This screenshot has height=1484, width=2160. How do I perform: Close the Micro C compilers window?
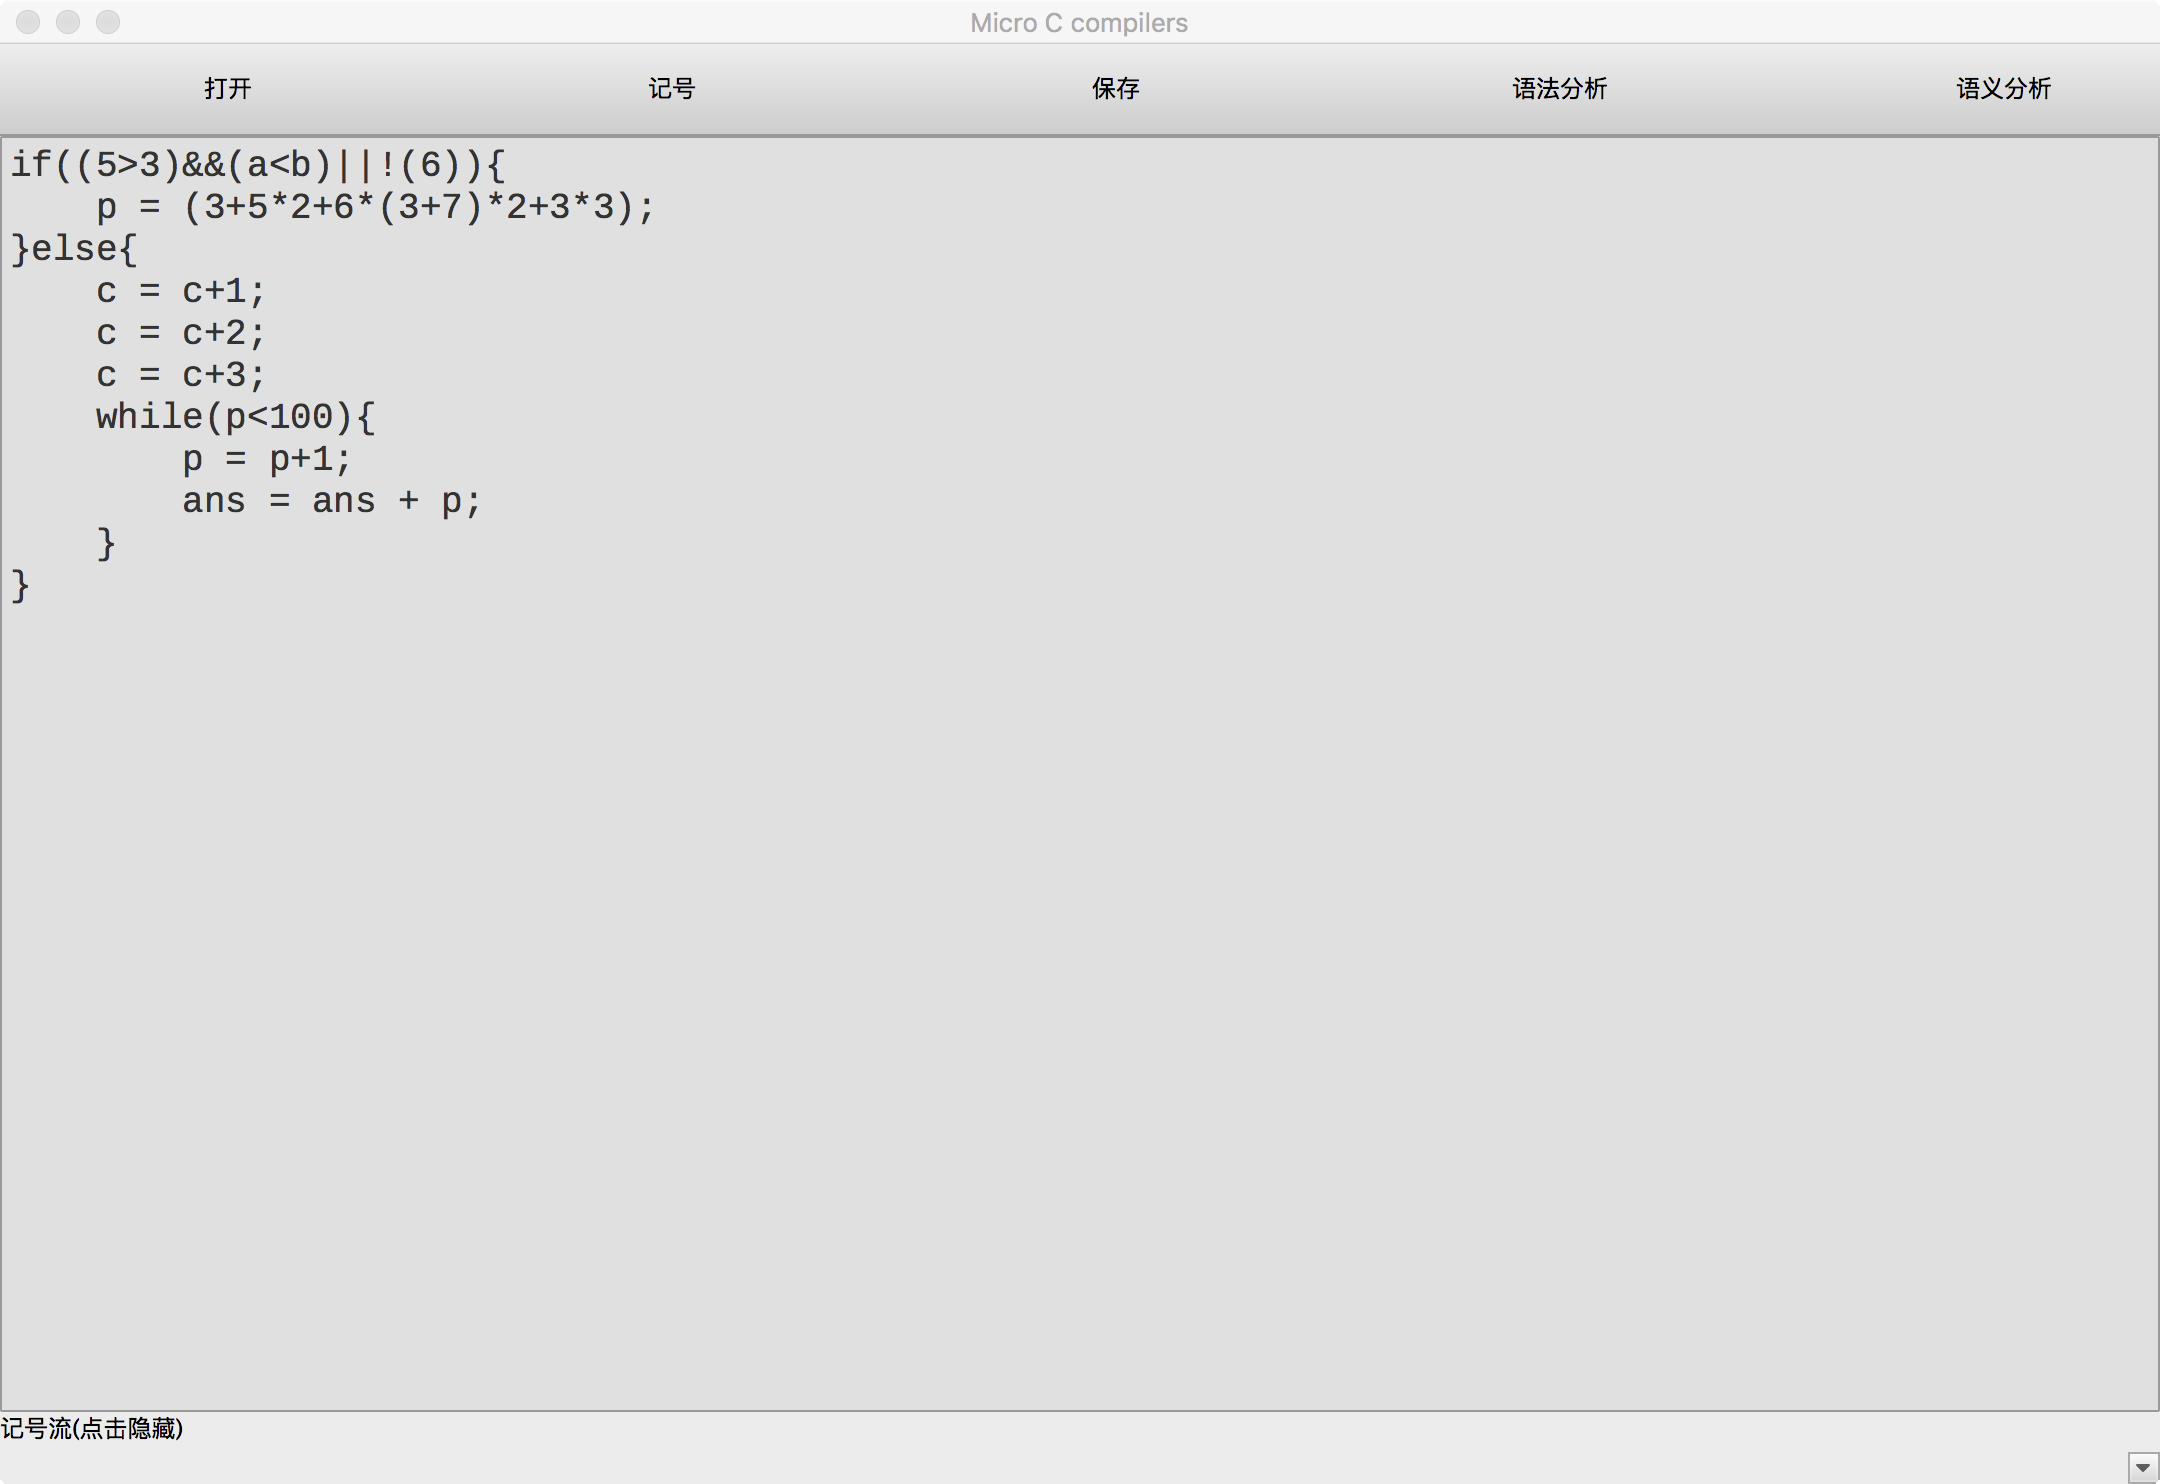[x=28, y=22]
